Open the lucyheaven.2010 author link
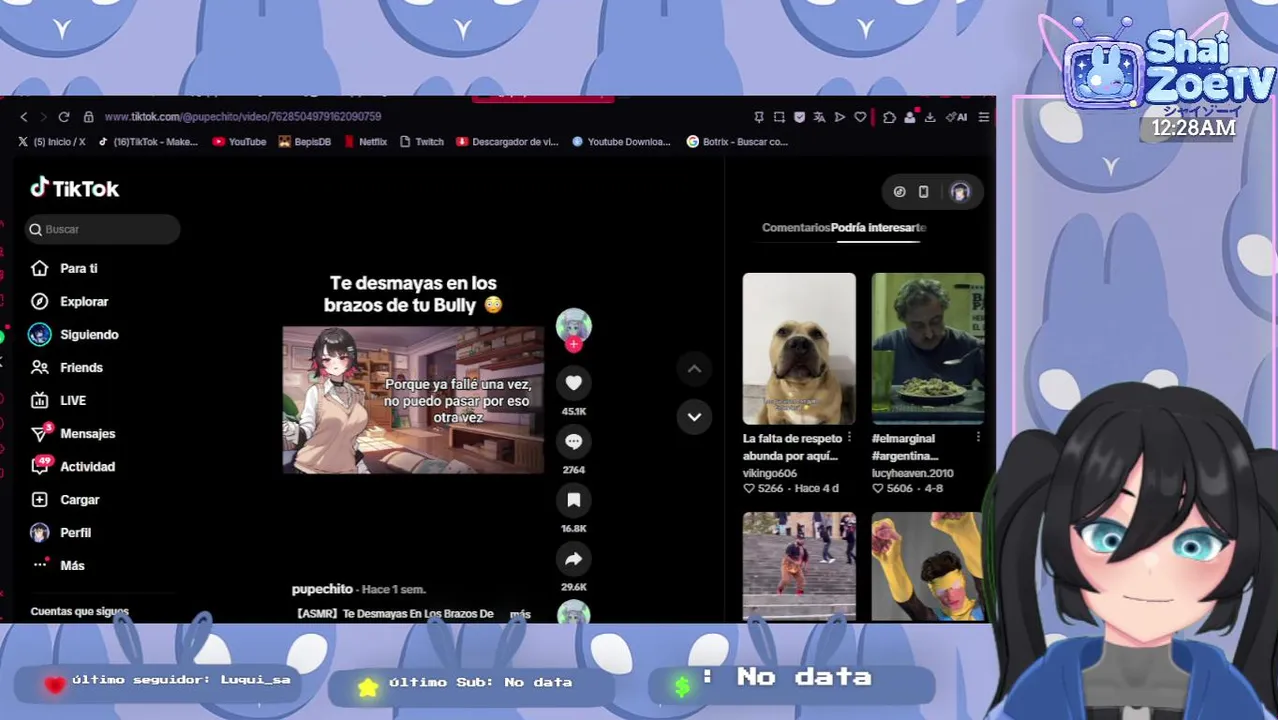 click(x=913, y=473)
